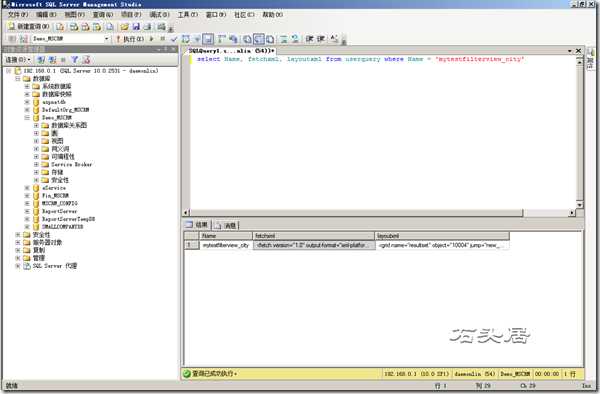Viewport: 600px width, 394px height.
Task: Click the New Query (新建查询) button
Action: (29, 26)
